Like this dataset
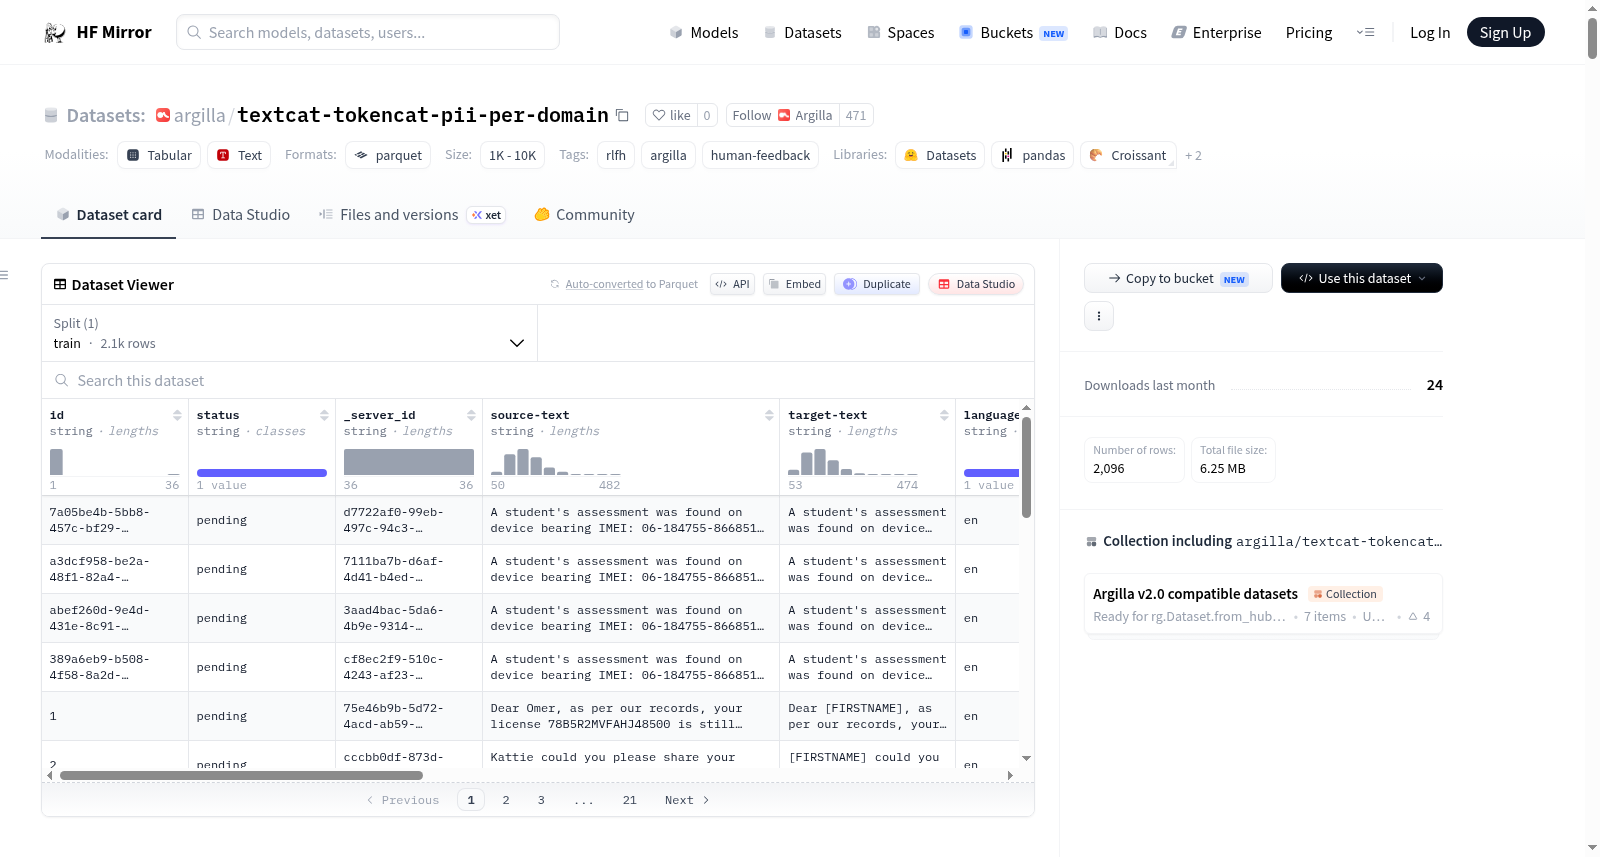Viewport: 1600px width, 857px height. tap(671, 115)
